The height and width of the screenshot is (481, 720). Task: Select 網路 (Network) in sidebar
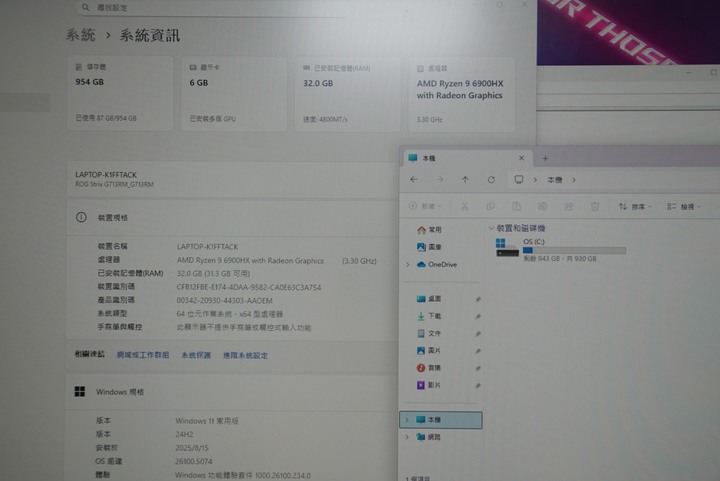tap(428, 437)
